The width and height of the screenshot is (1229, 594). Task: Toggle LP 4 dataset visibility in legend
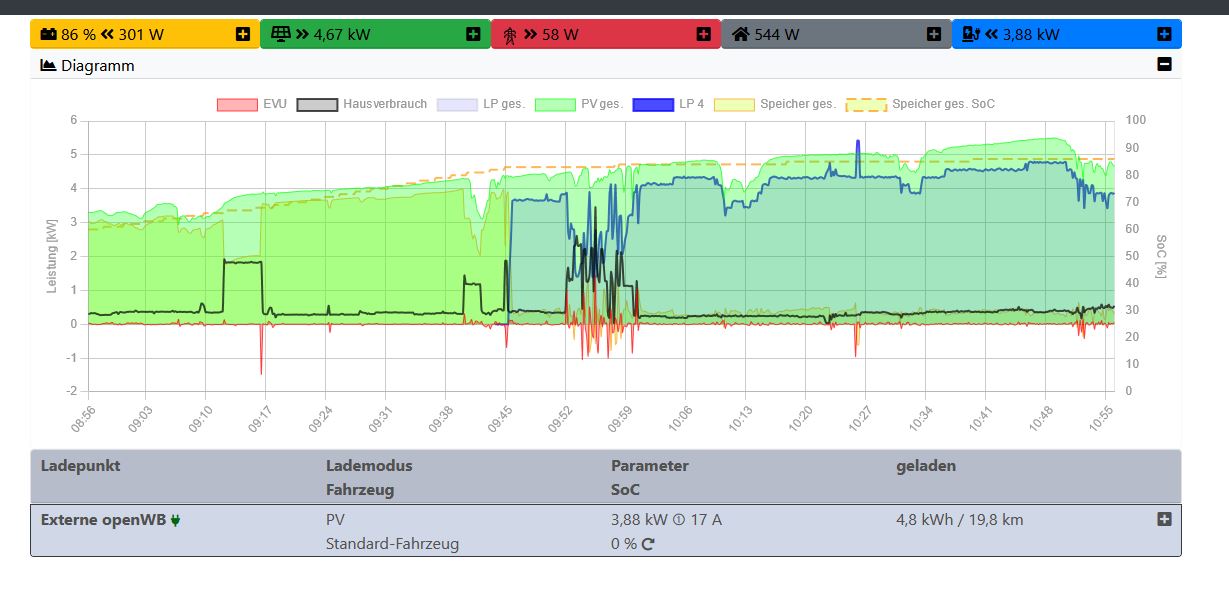[668, 104]
